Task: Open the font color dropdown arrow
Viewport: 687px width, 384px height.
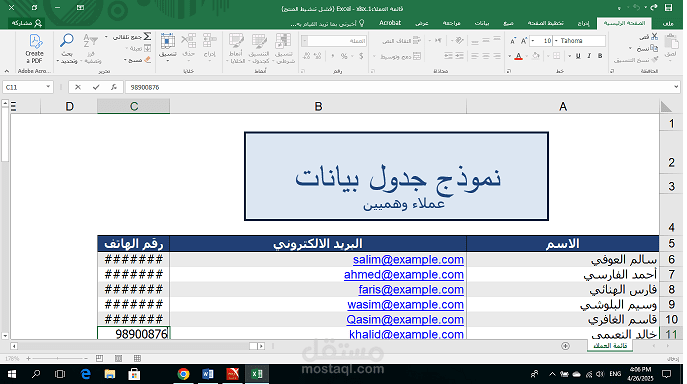Action: coord(510,56)
